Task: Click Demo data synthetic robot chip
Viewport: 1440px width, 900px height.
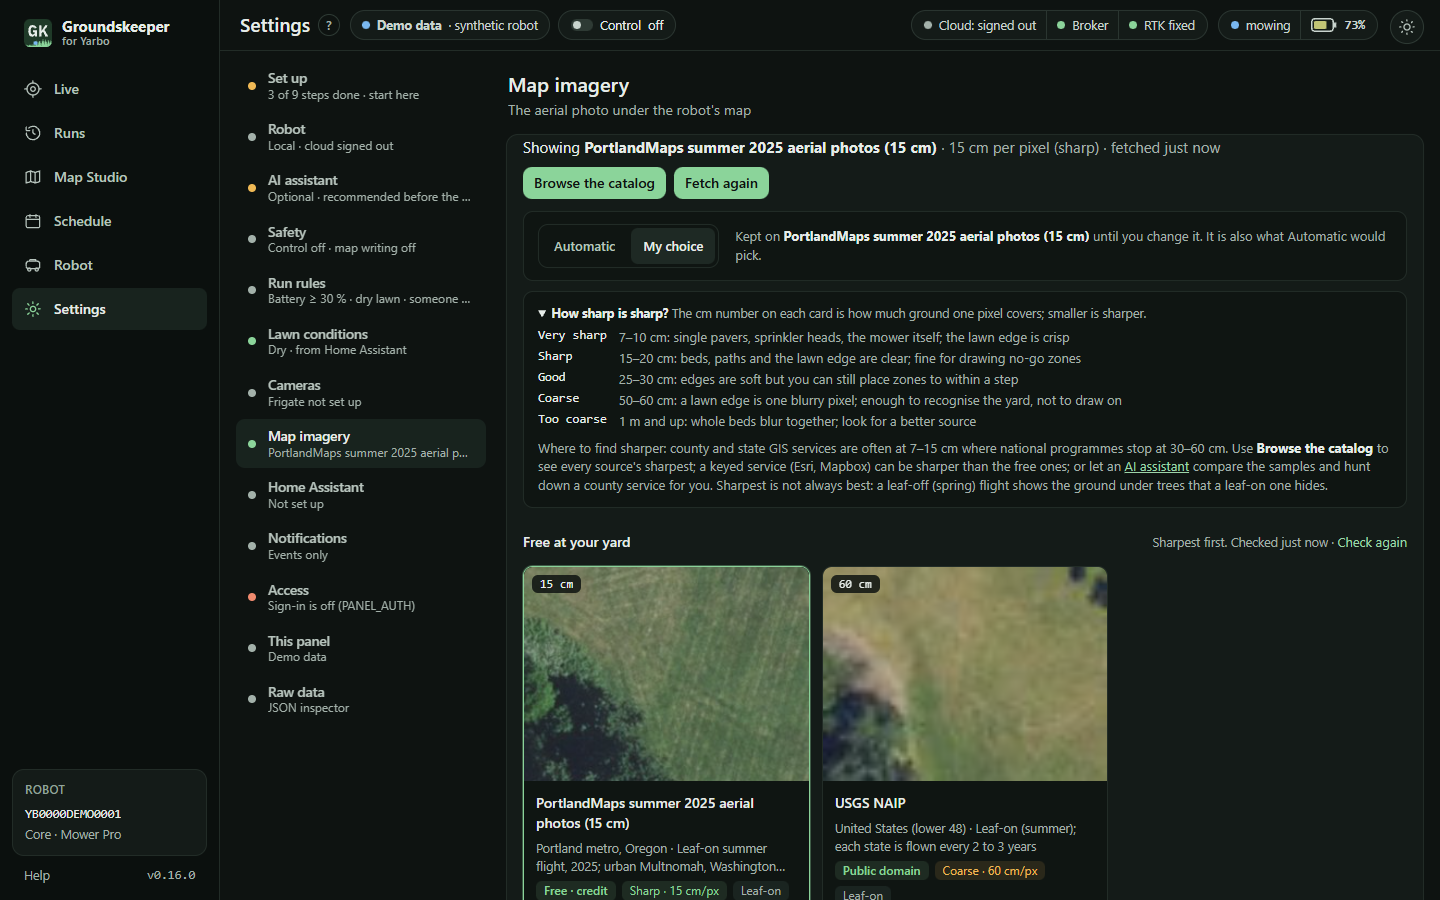Action: pos(450,25)
